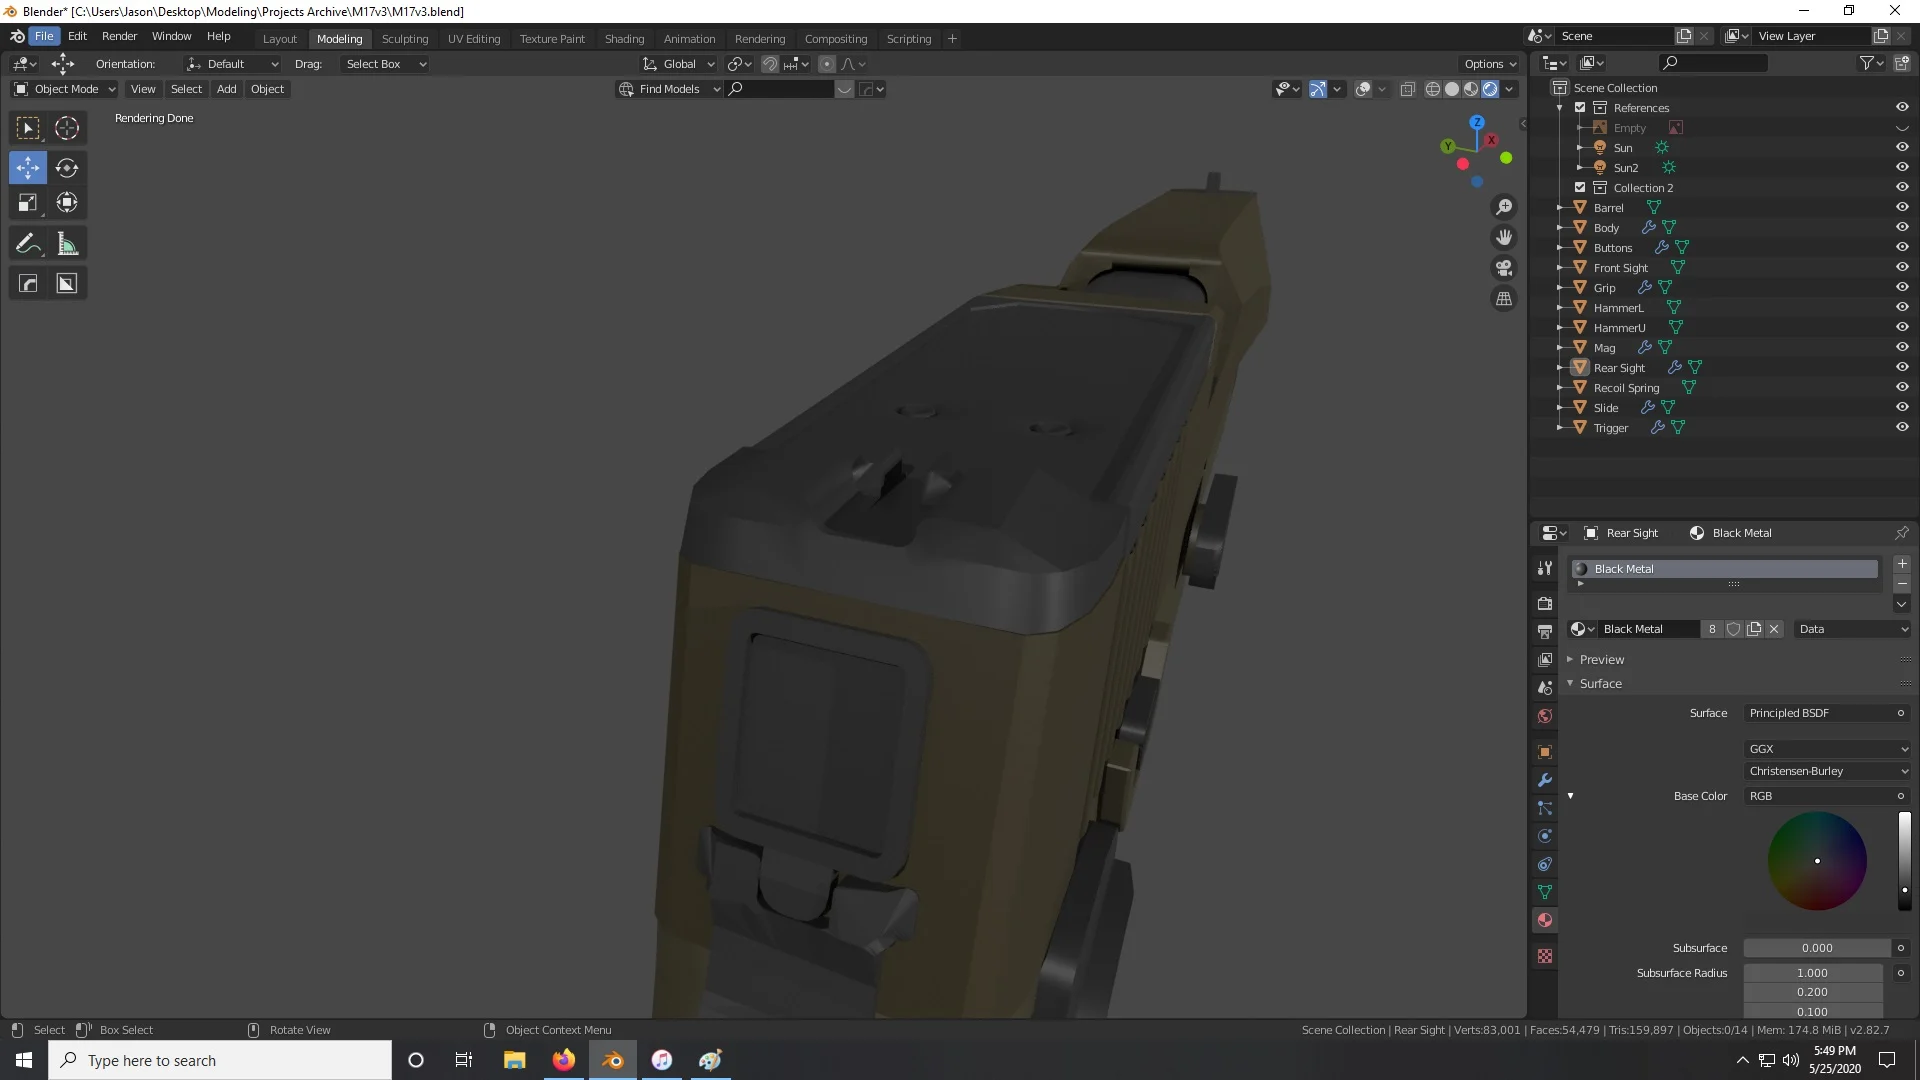Open the Physics properties tab
This screenshot has width=1920, height=1080.
1545,836
